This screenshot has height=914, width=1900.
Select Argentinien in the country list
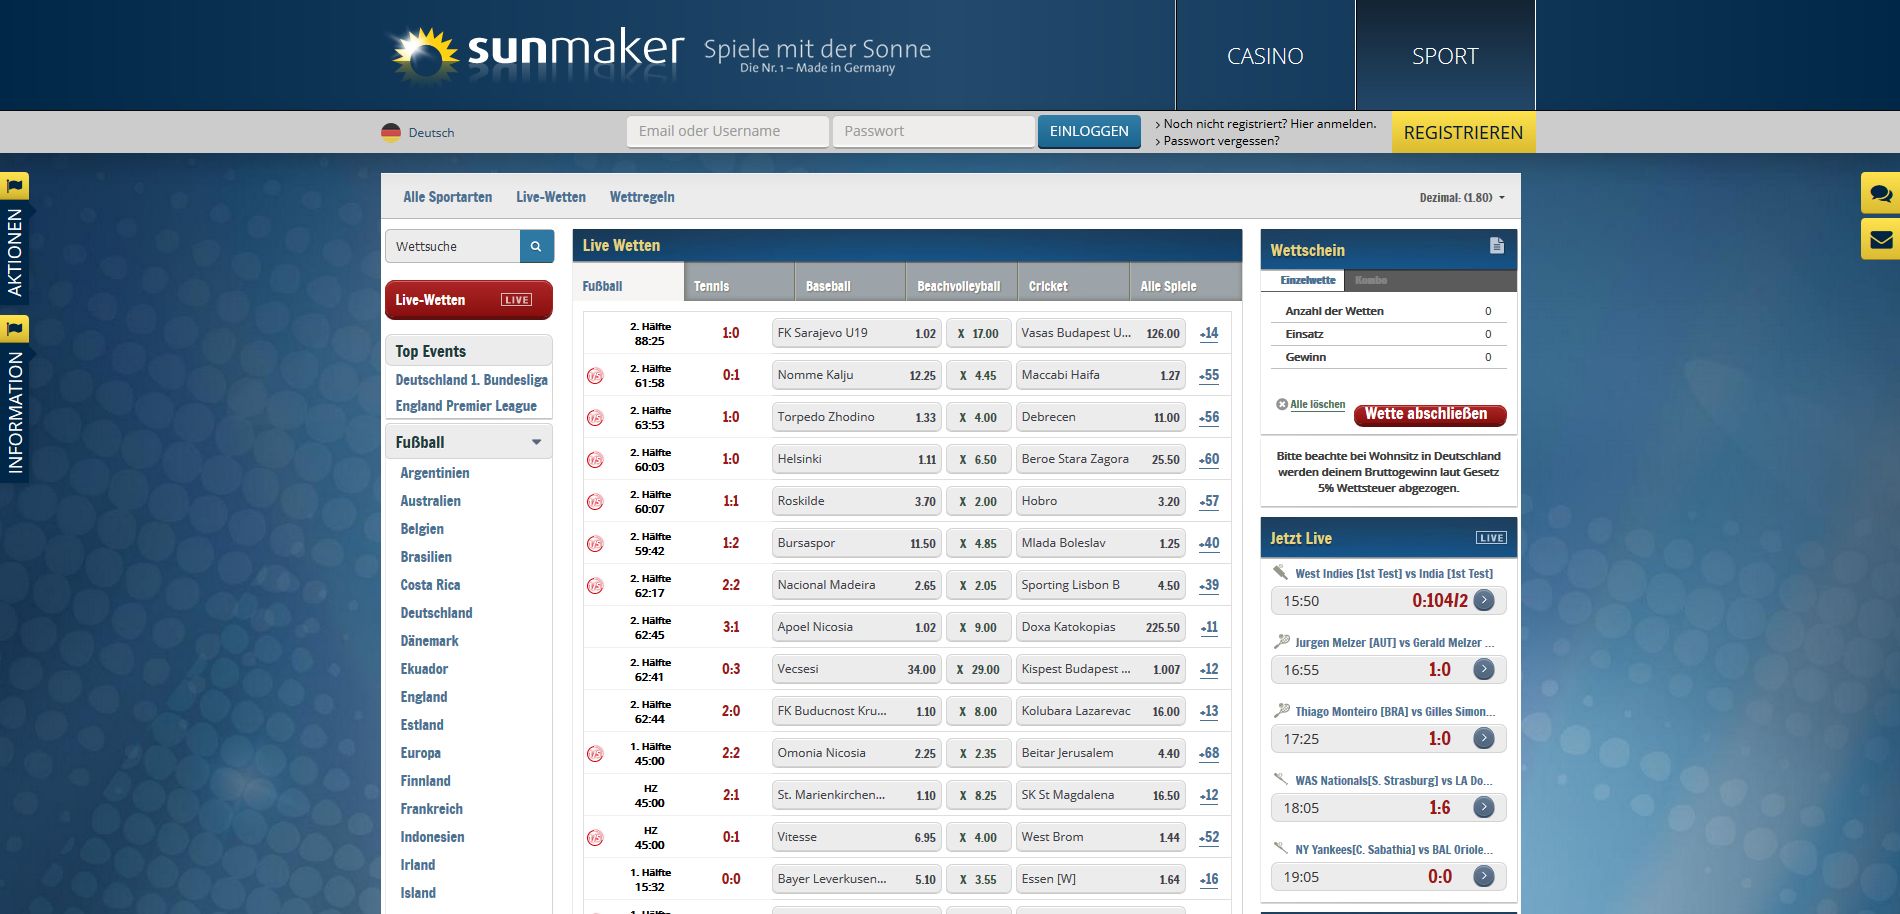click(435, 473)
